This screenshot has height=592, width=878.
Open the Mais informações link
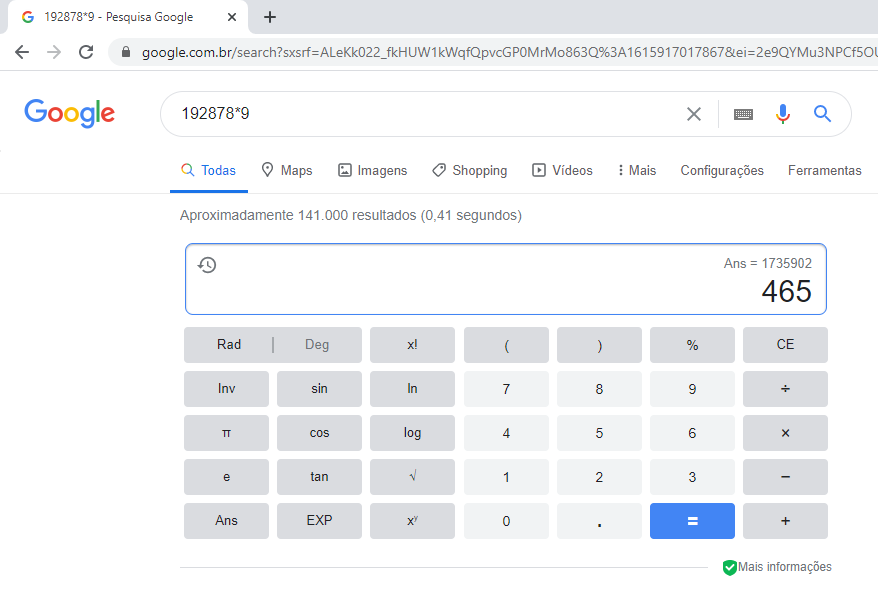(x=784, y=567)
